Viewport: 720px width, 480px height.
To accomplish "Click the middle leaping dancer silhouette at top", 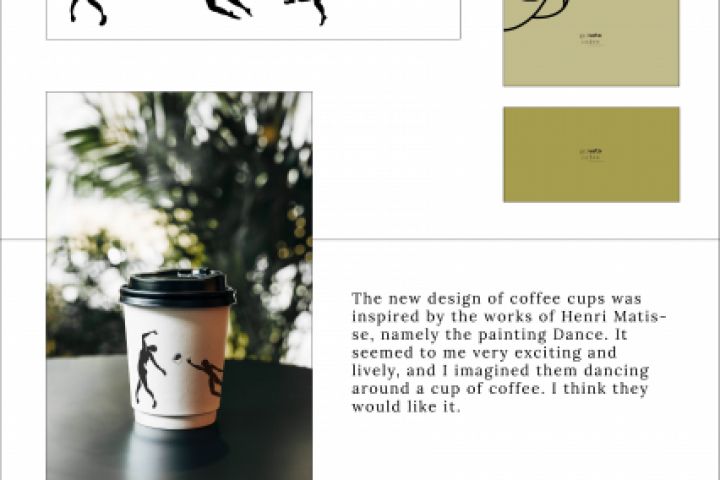I will pos(229,9).
